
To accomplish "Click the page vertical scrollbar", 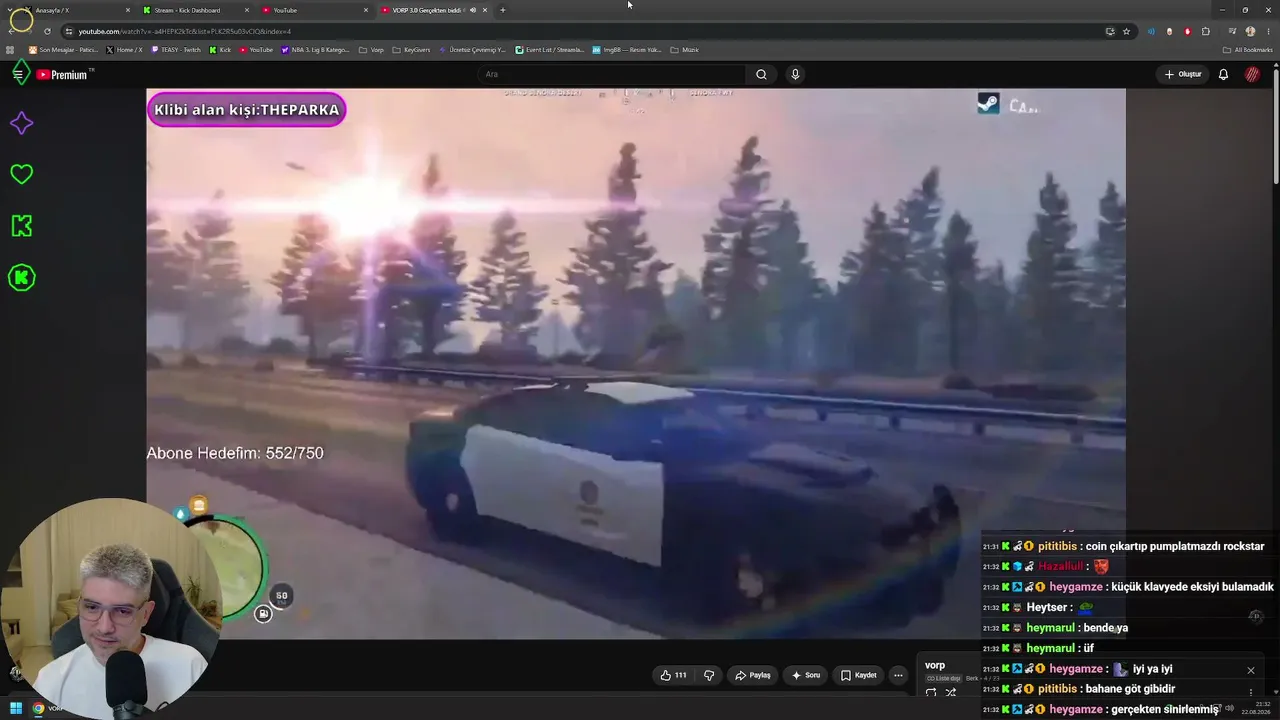I will pyautogui.click(x=1276, y=124).
